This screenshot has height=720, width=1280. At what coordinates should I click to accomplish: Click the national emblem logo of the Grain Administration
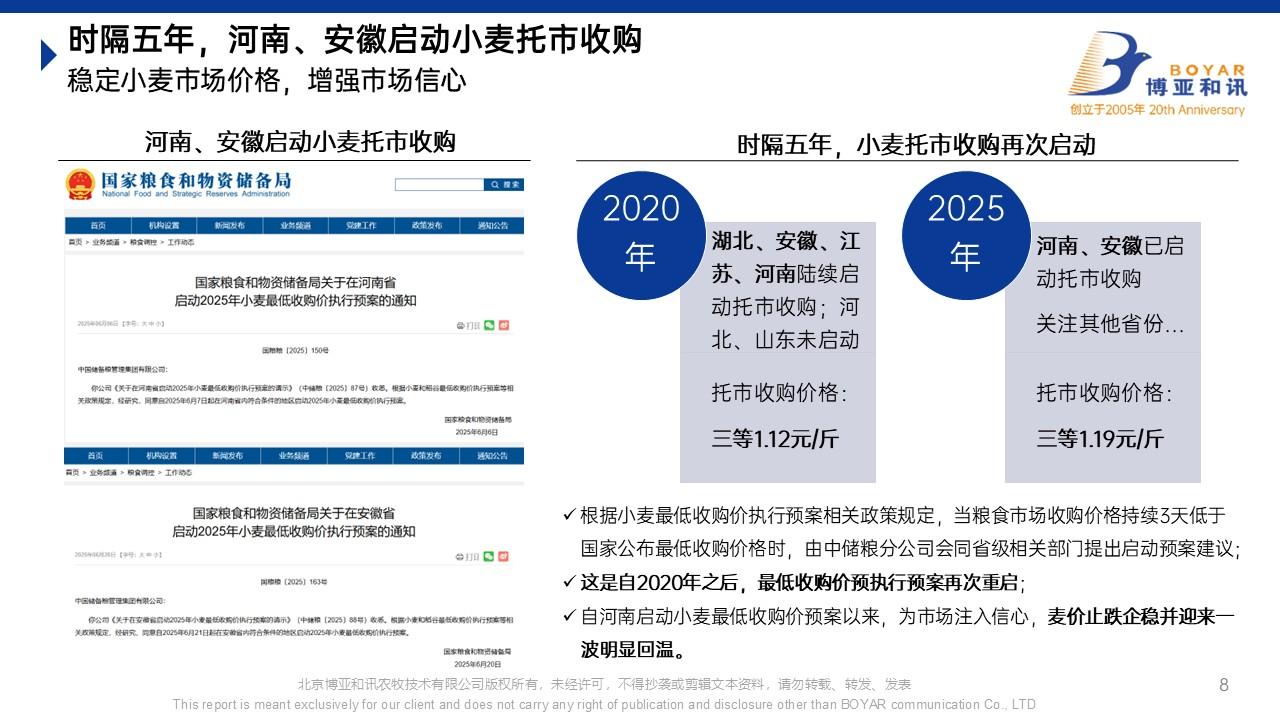(x=80, y=185)
